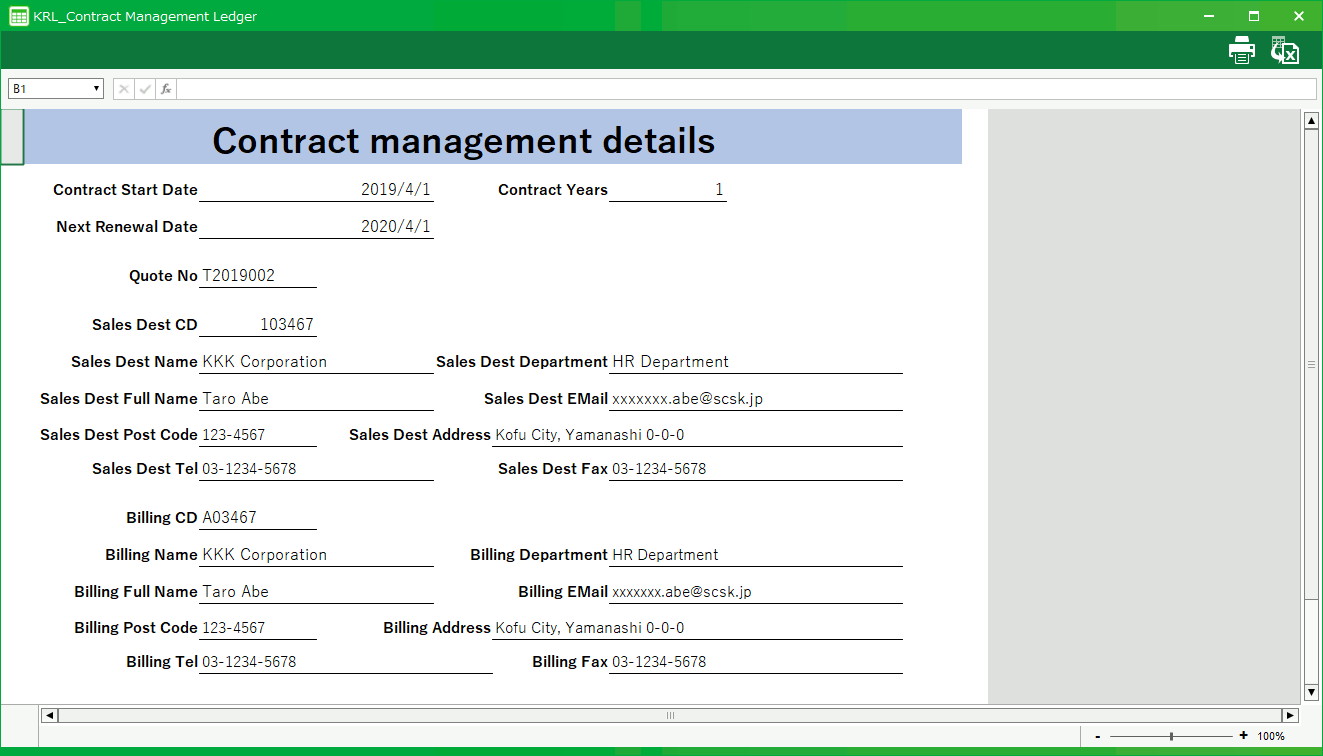
Task: Click the Print icon in the toolbar
Action: click(x=1241, y=50)
